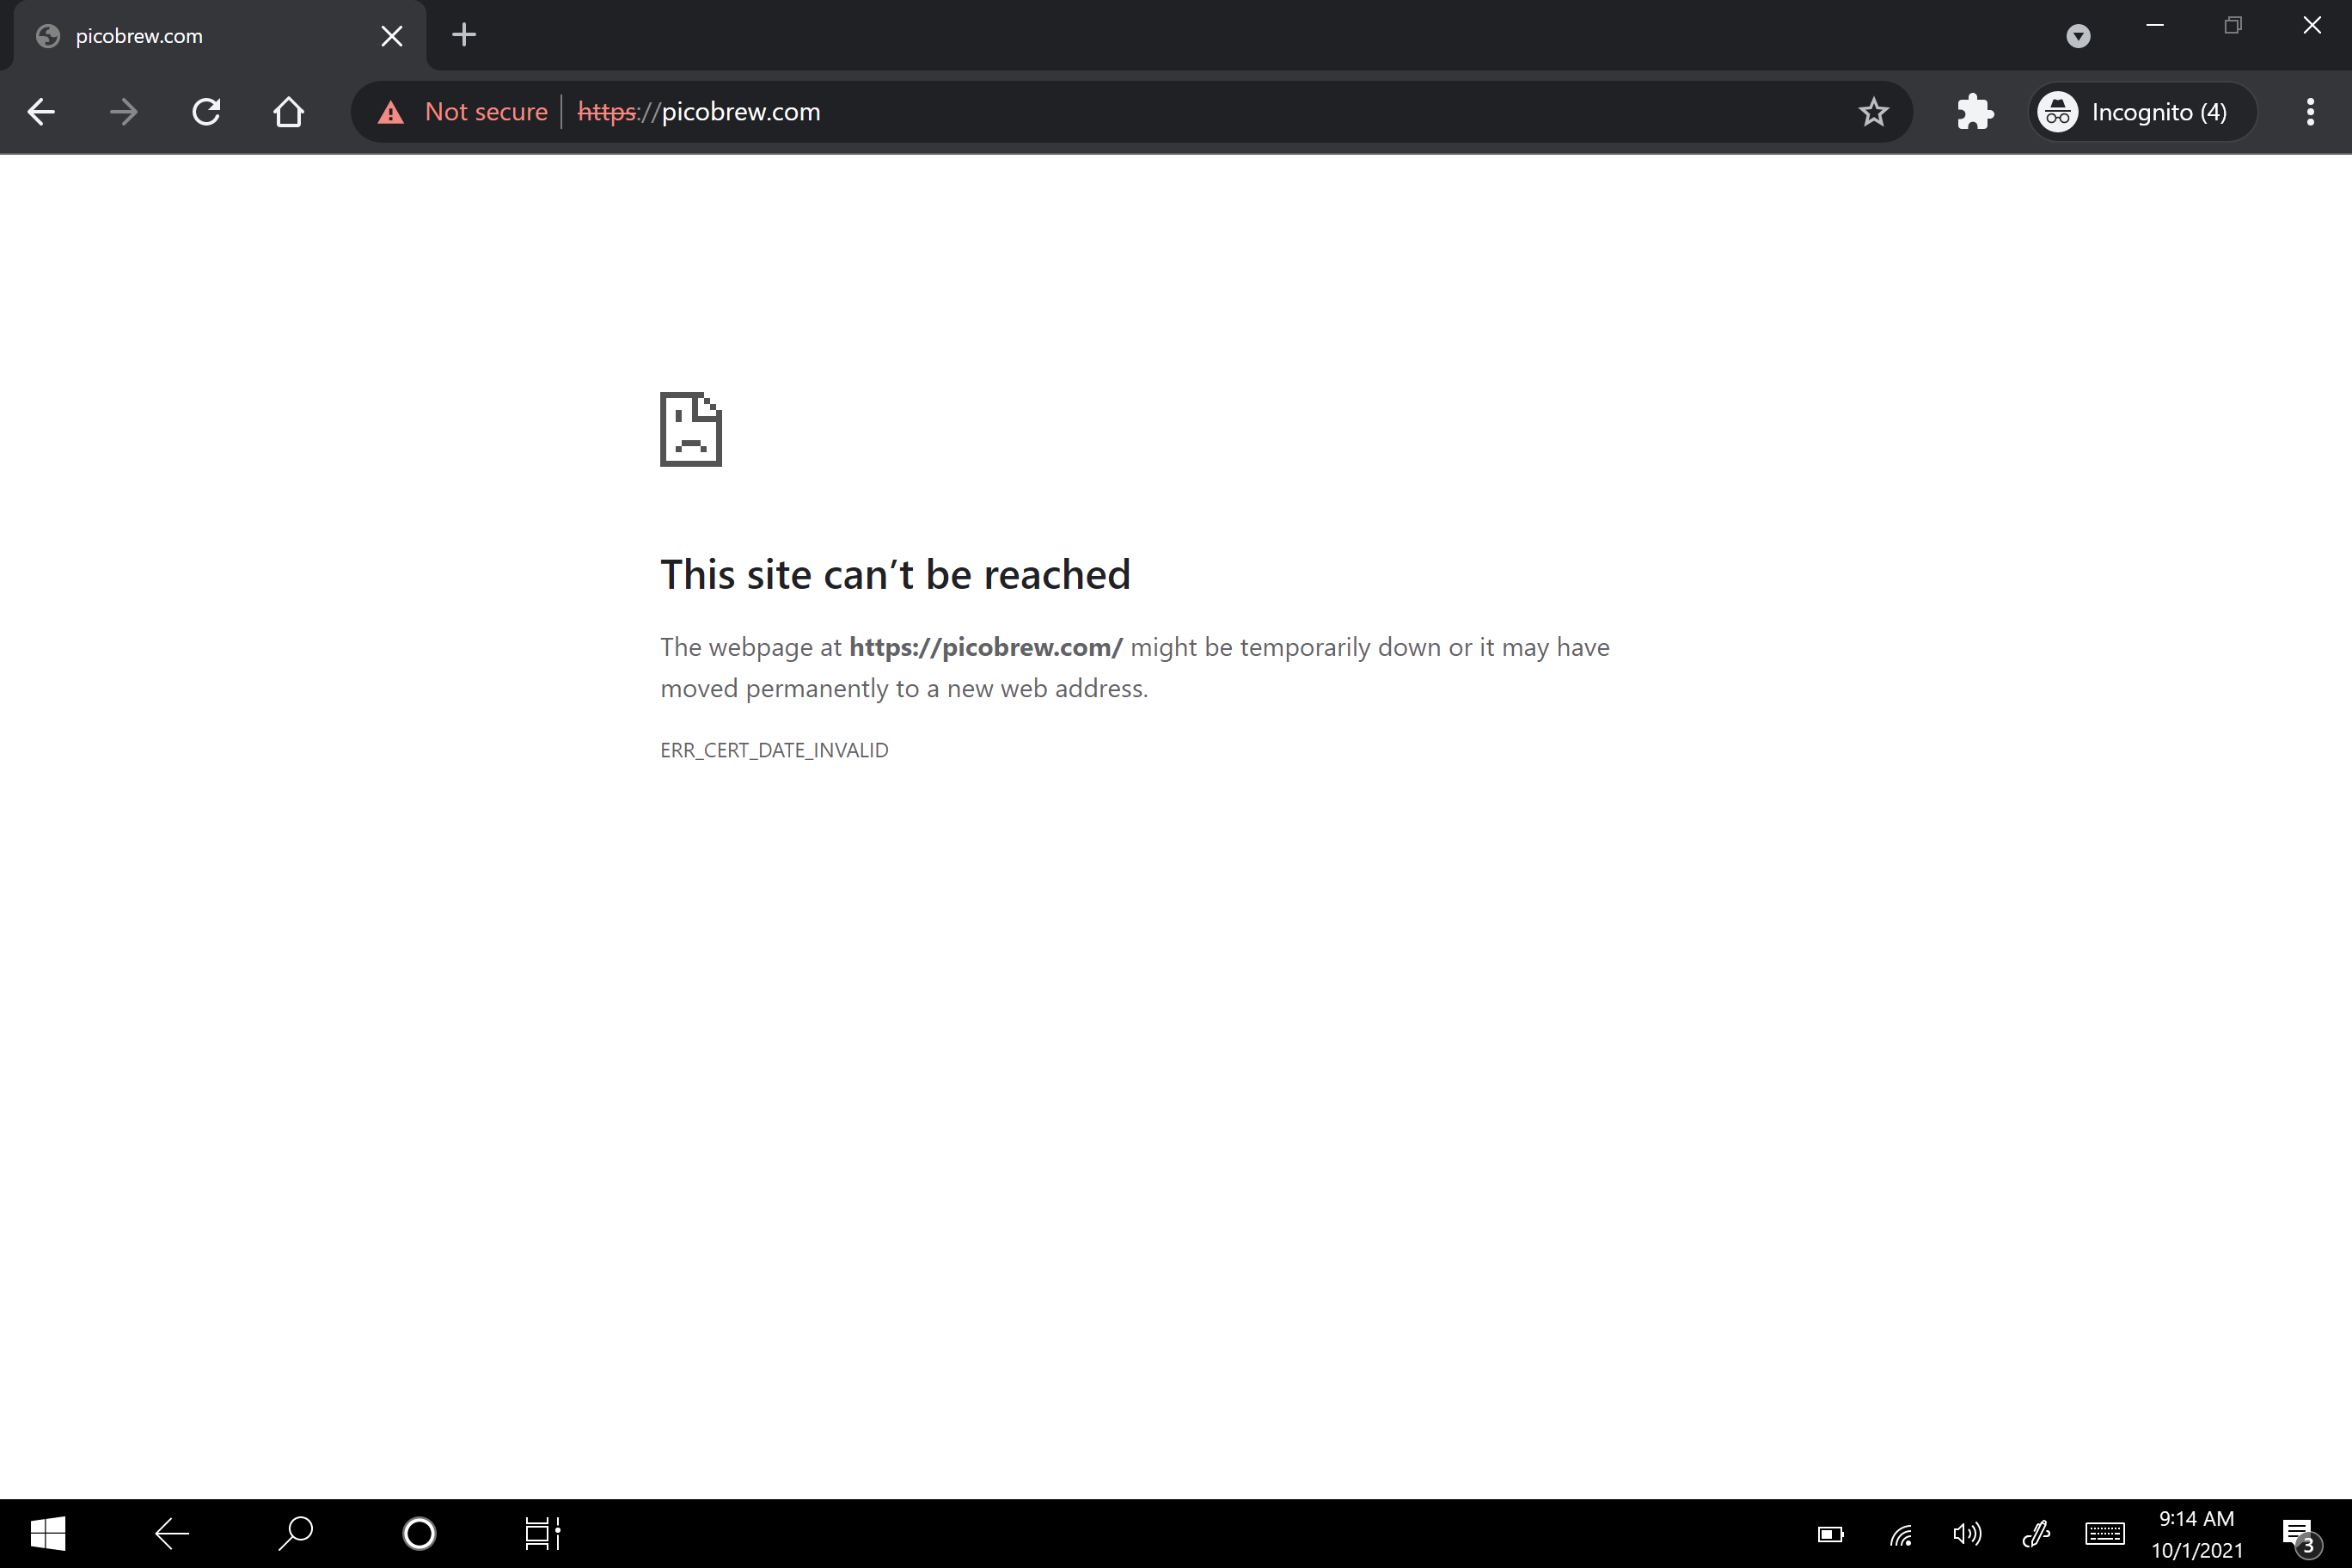Open the volume speaker tray icon
This screenshot has width=2352, height=1568.
click(1967, 1534)
